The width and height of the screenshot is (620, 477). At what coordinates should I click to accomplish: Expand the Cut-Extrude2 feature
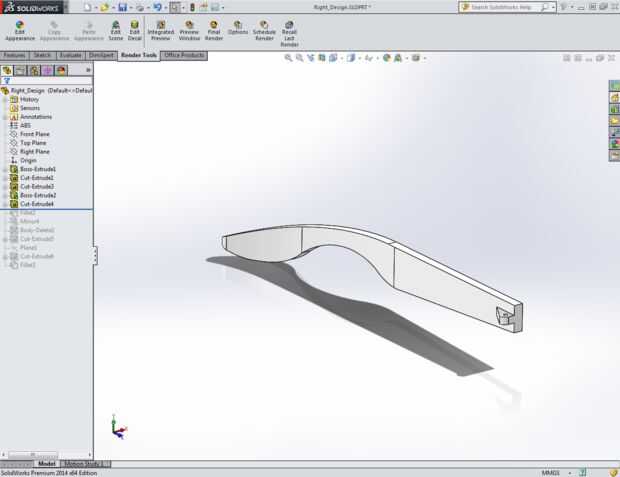5,178
